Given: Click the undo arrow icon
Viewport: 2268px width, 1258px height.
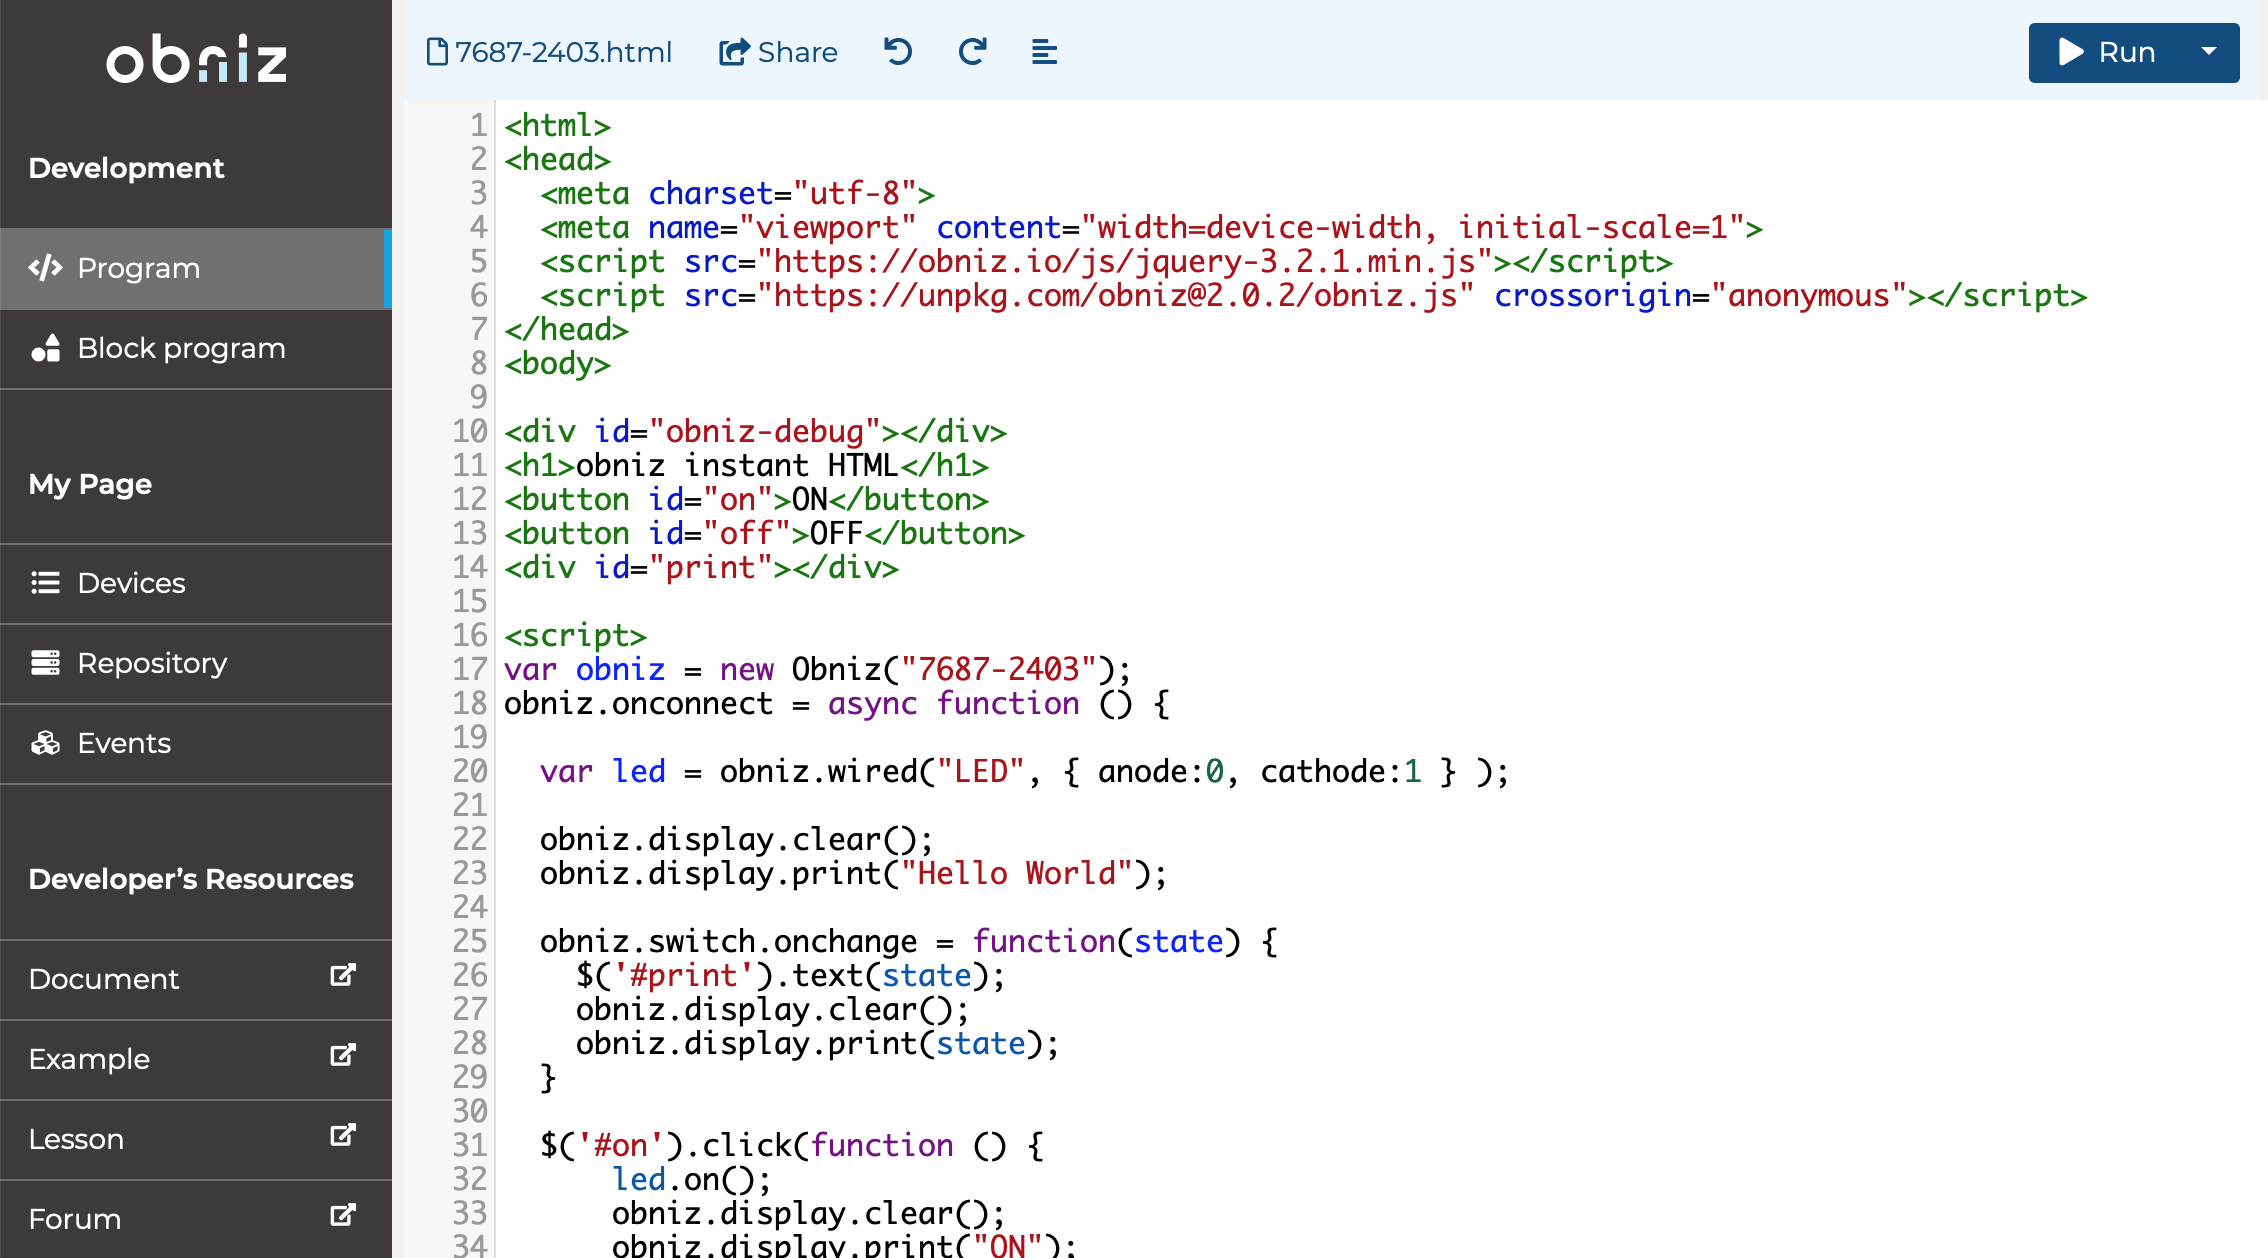Looking at the screenshot, I should pos(898,51).
